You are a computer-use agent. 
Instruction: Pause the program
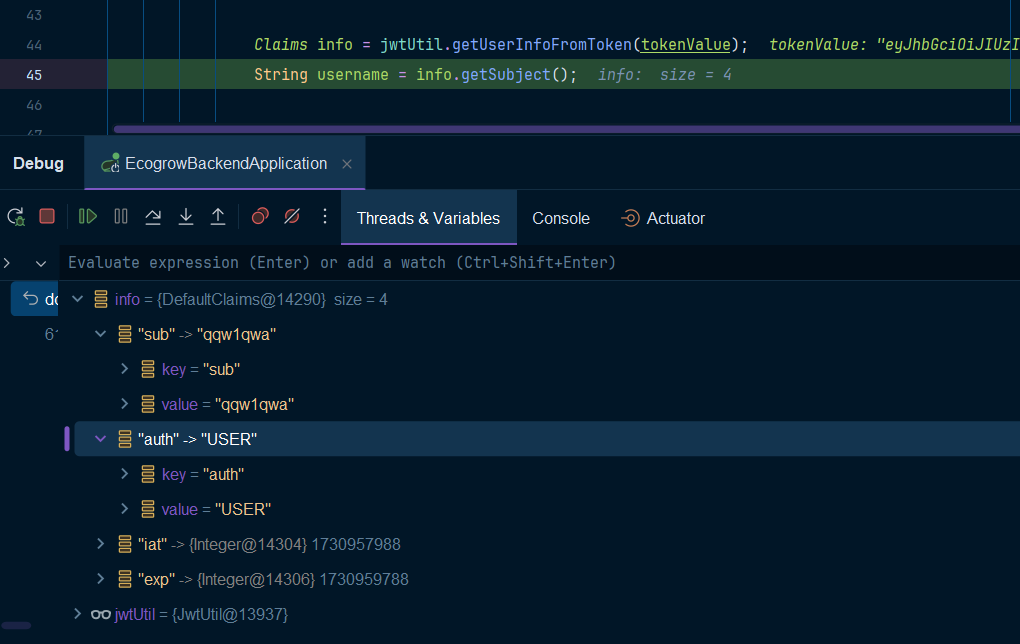(x=121, y=216)
